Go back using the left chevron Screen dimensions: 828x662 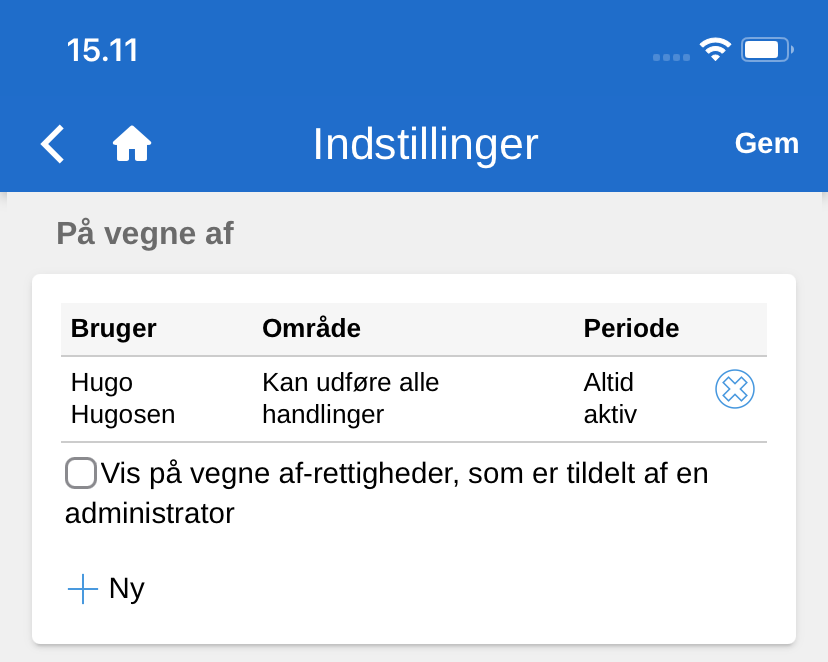click(53, 144)
